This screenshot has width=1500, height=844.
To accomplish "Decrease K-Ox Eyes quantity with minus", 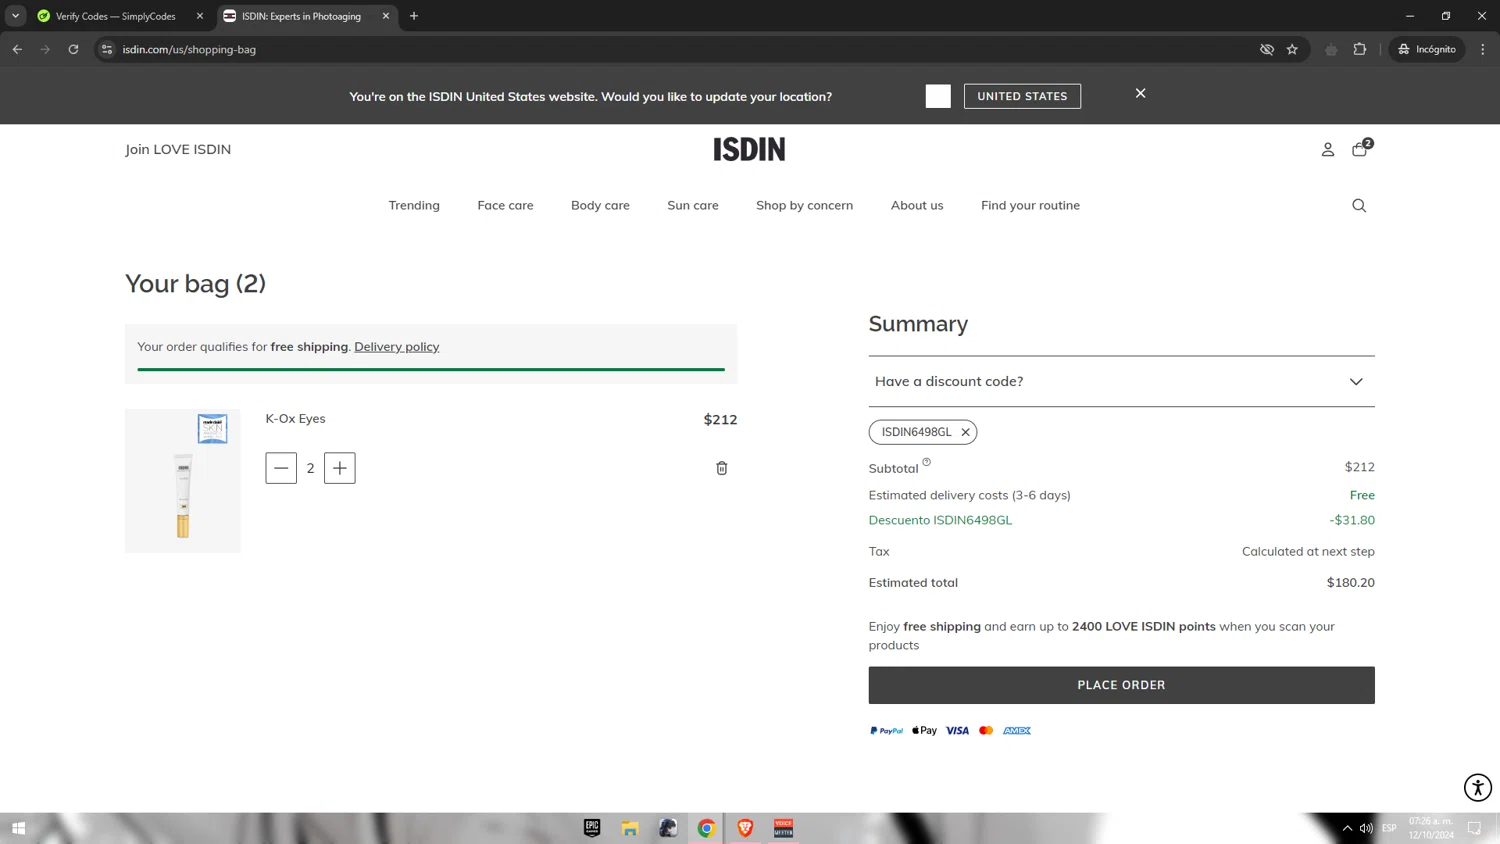I will tap(281, 468).
